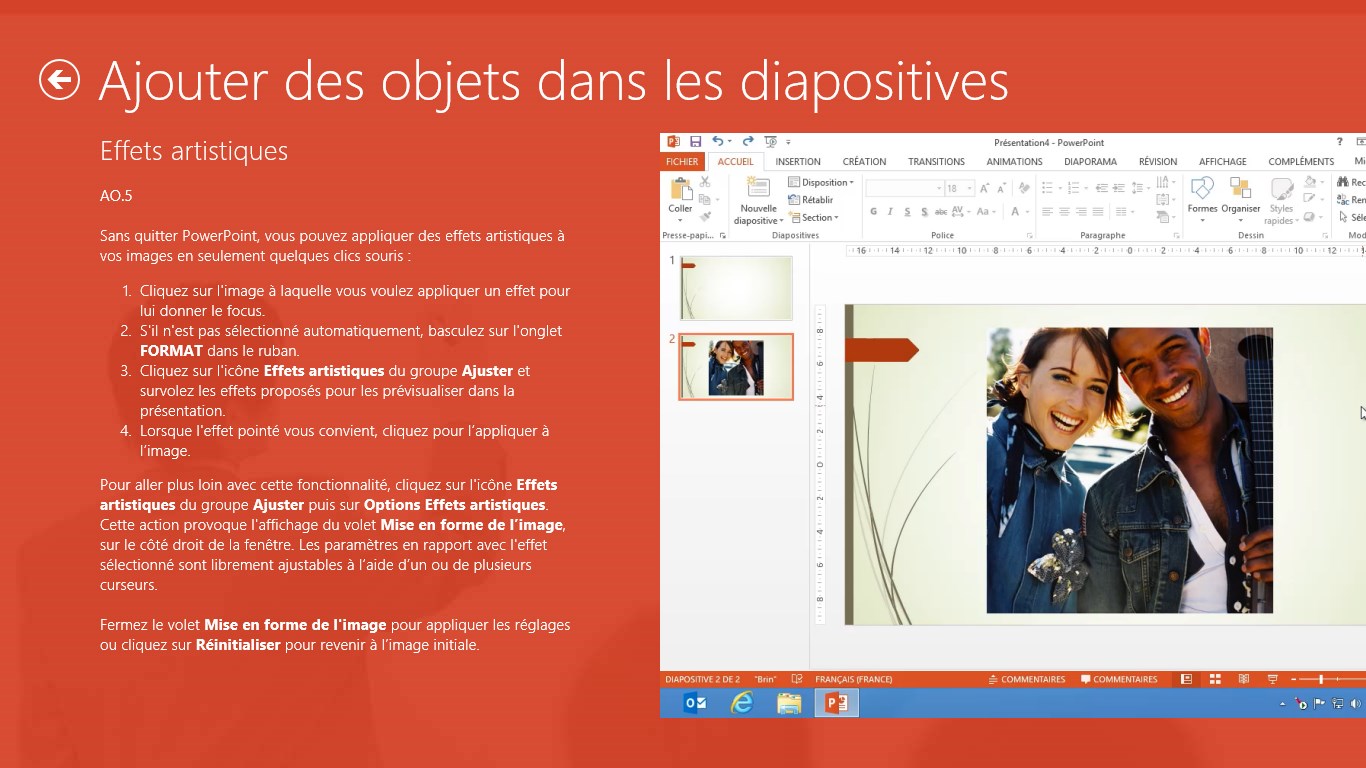This screenshot has height=768, width=1366.
Task: Click the Rétablir reset button
Action: pos(815,200)
